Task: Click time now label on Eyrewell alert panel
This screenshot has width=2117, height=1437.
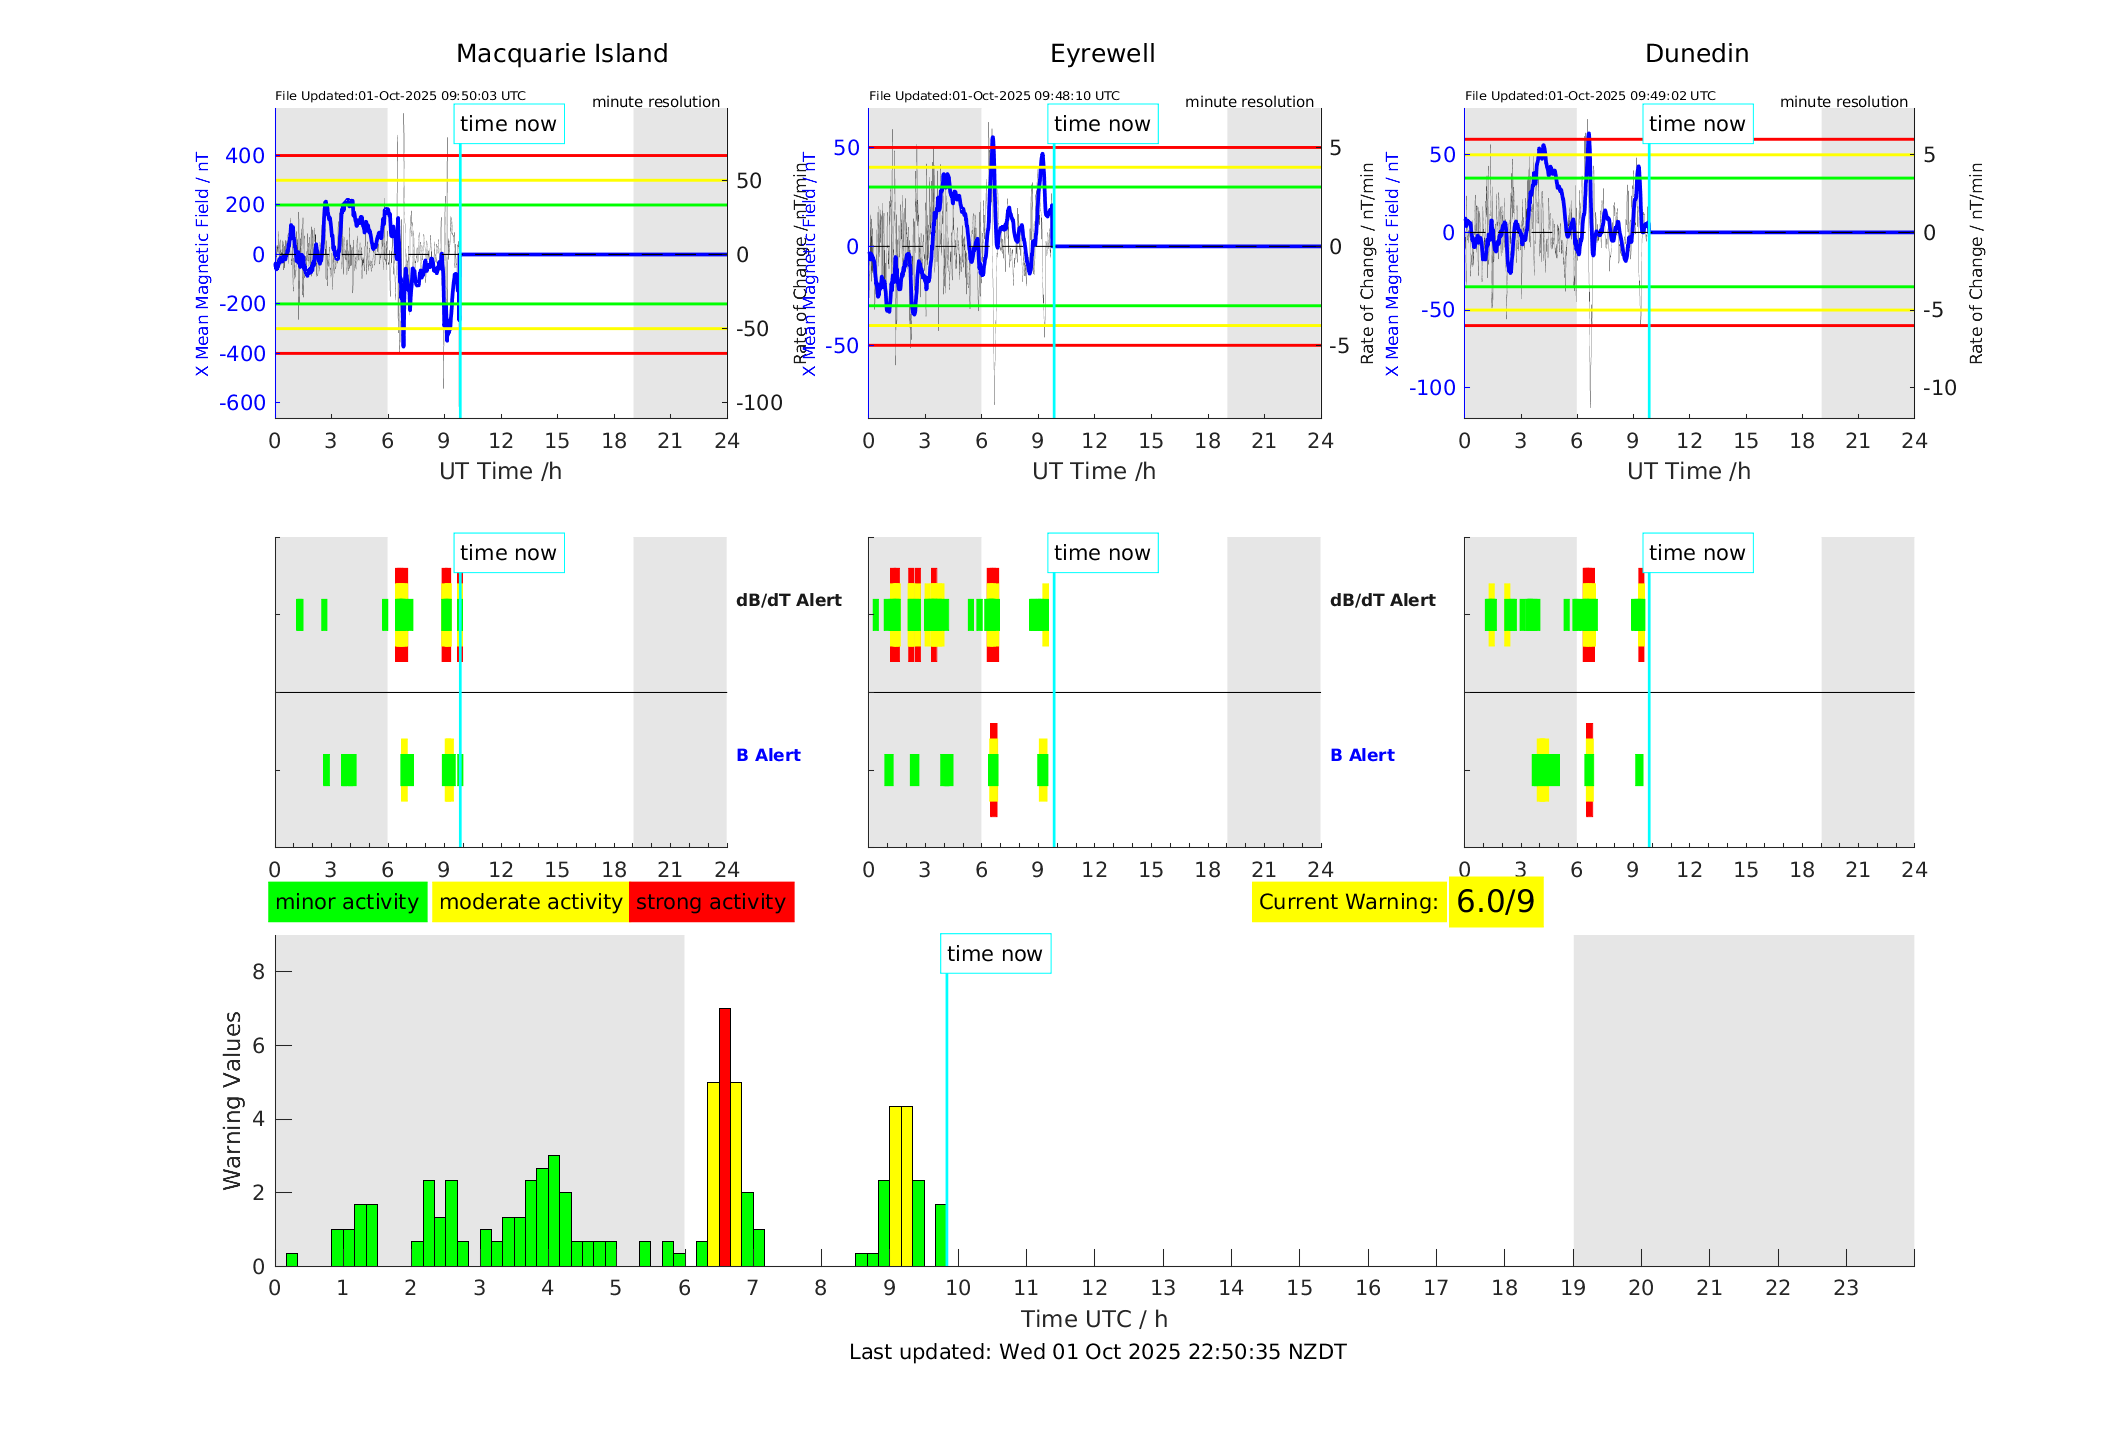Action: point(1102,553)
